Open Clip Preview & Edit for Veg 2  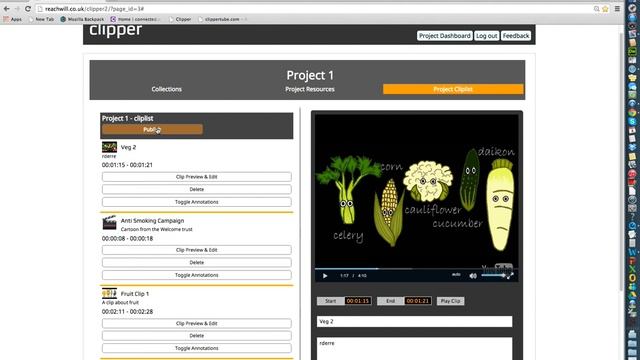197,177
